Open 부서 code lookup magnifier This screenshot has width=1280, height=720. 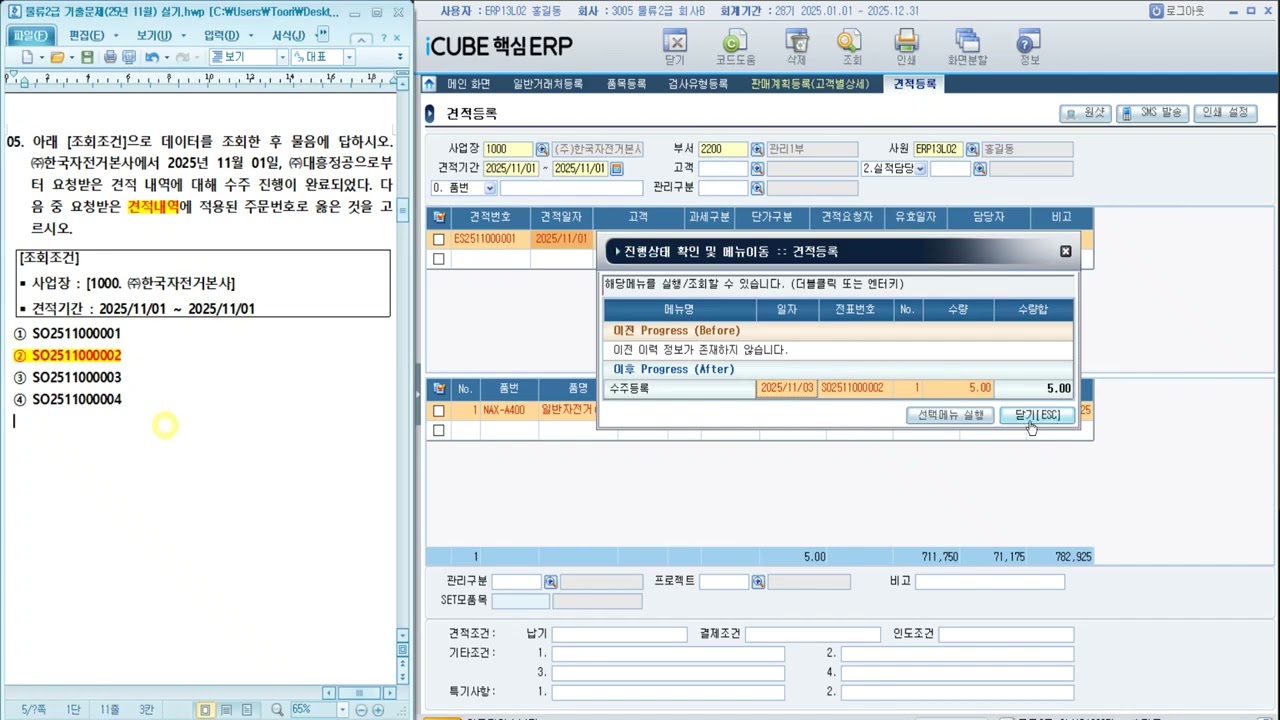[x=757, y=150]
